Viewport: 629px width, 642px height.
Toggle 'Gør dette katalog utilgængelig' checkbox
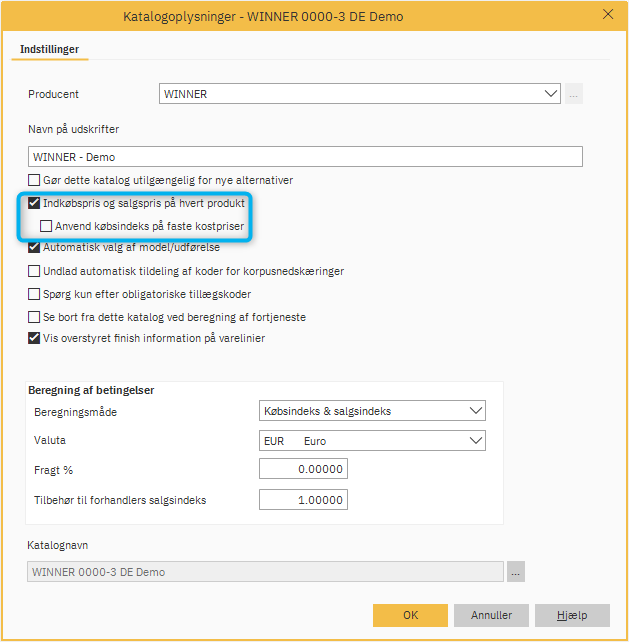(35, 180)
